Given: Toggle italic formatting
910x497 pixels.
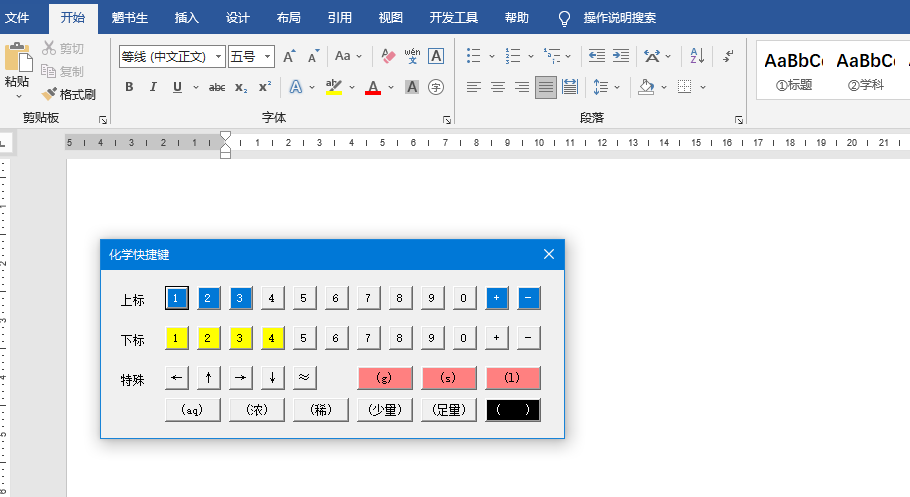Looking at the screenshot, I should coord(153,88).
